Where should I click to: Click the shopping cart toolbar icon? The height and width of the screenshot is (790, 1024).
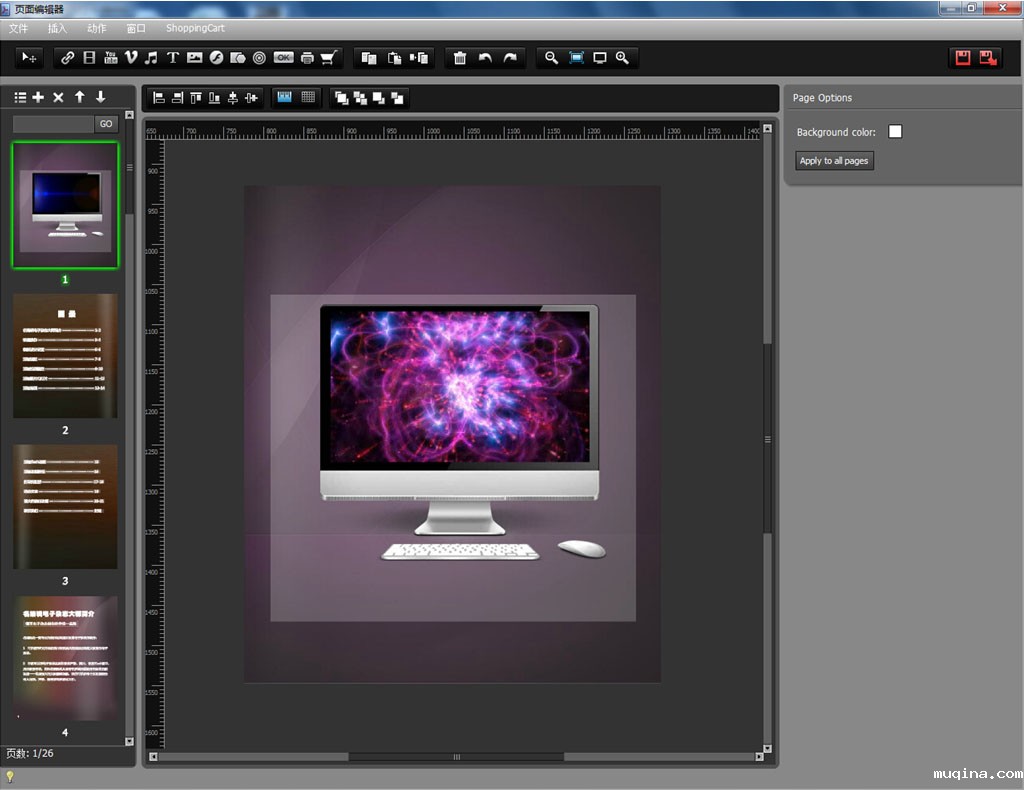tap(328, 58)
